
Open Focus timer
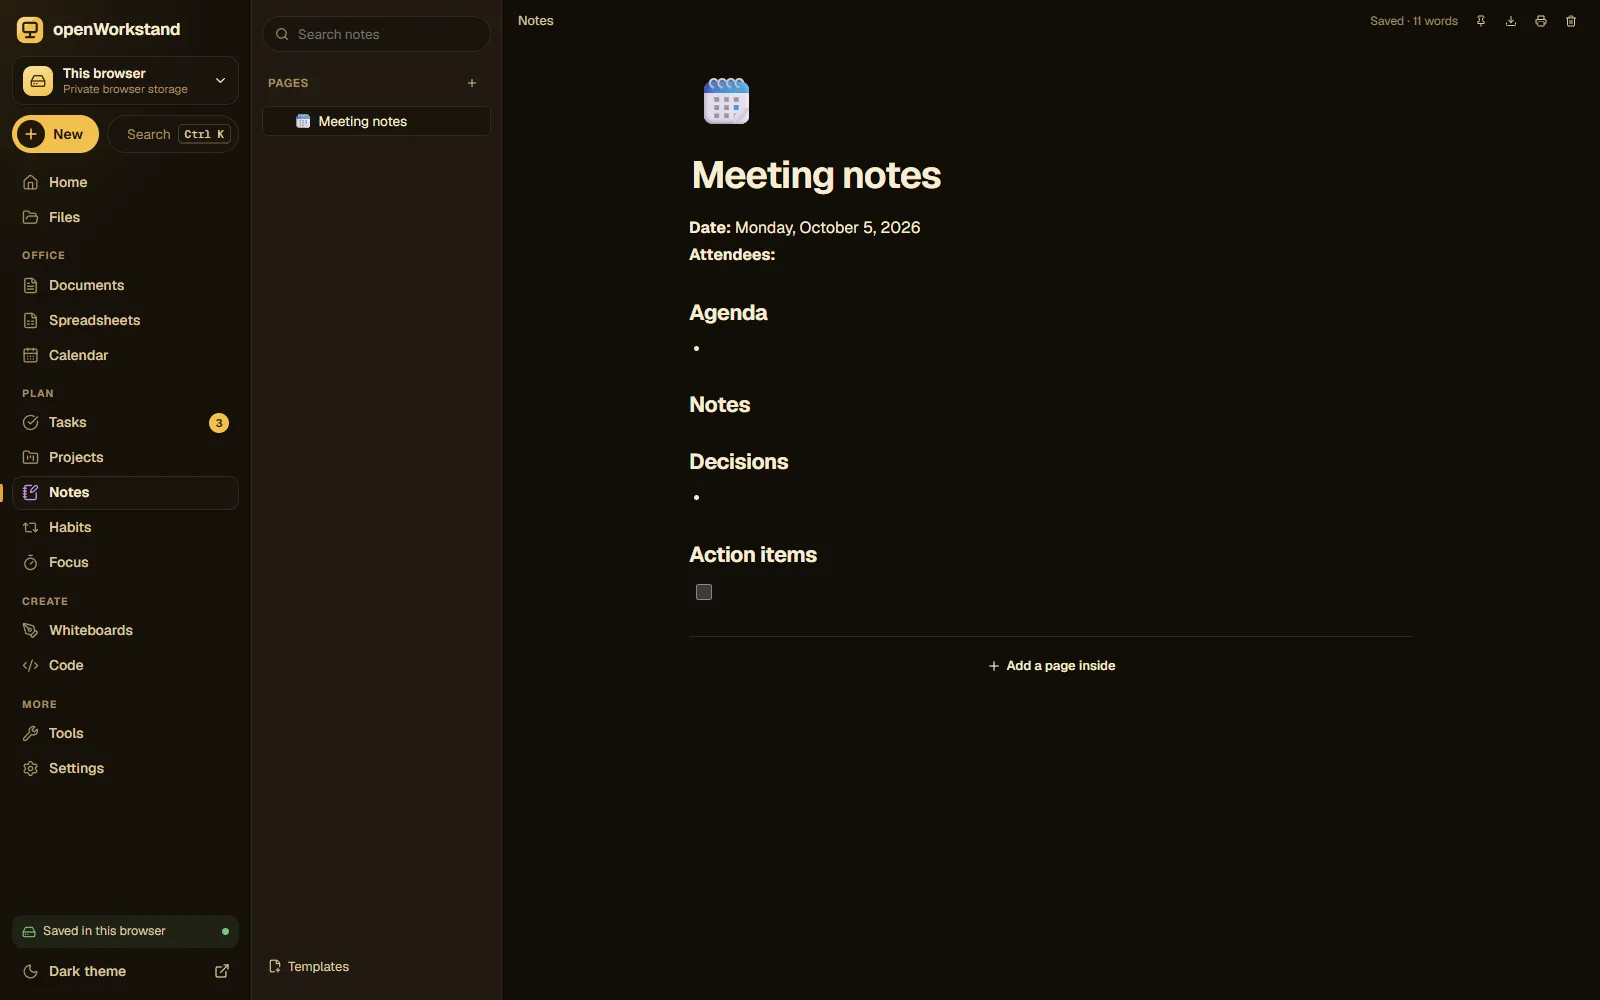click(125, 562)
